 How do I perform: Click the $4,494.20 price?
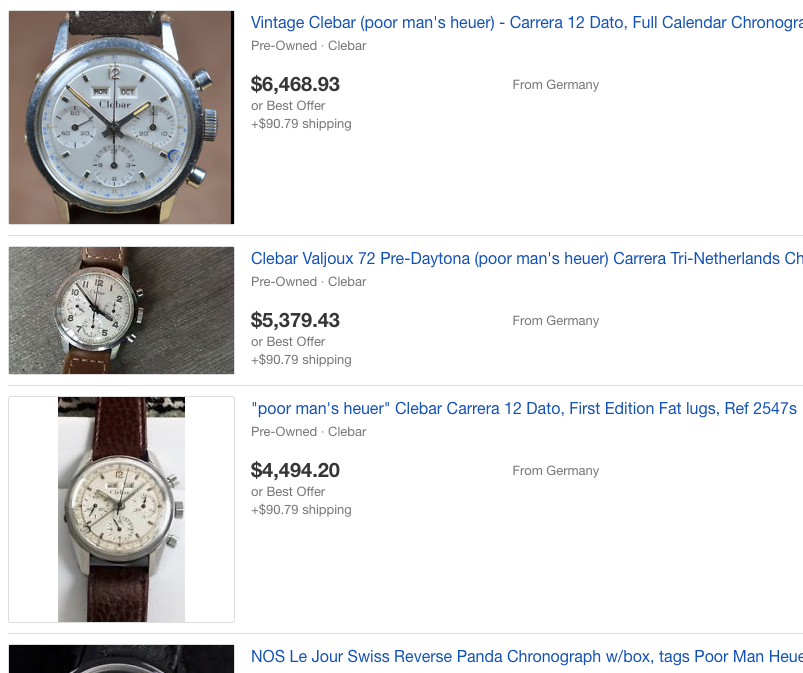pos(295,470)
